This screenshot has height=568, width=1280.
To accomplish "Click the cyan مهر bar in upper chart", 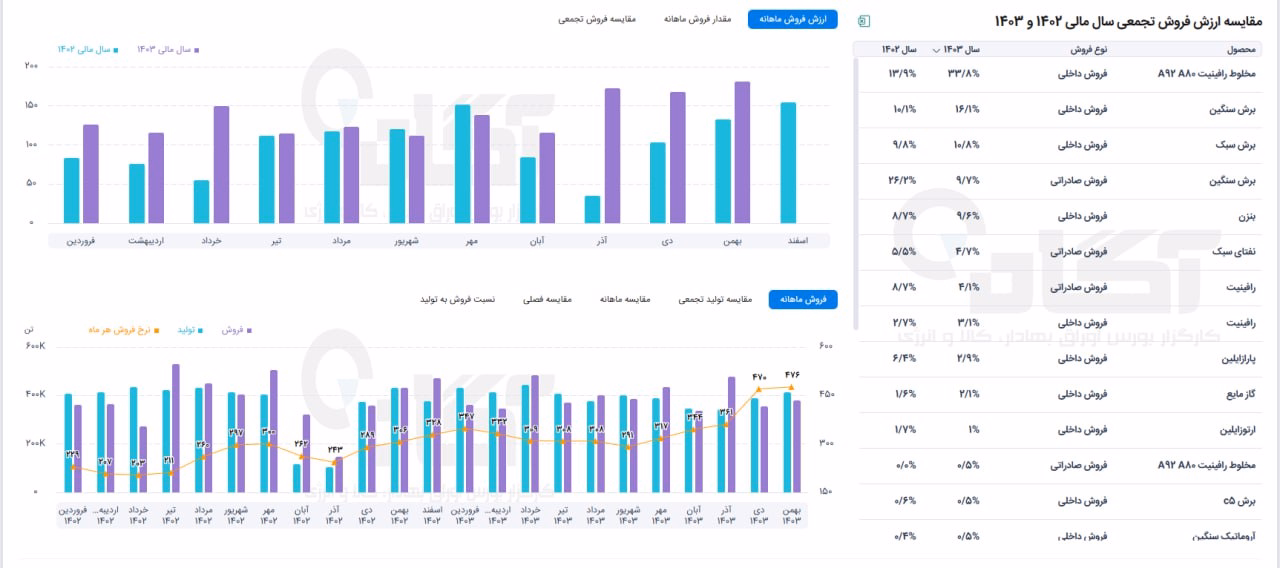I will [462, 164].
